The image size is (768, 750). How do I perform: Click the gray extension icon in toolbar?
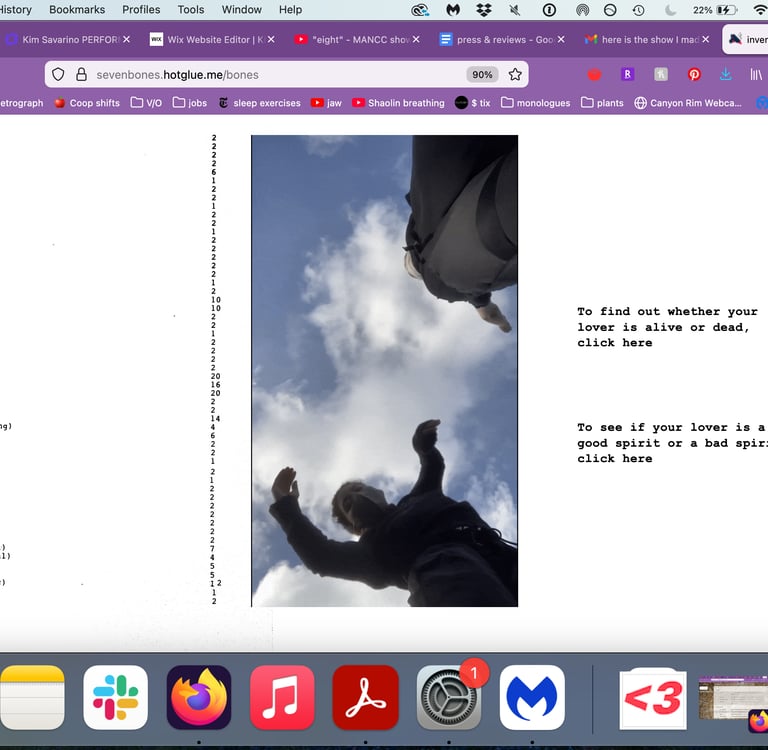pos(661,74)
